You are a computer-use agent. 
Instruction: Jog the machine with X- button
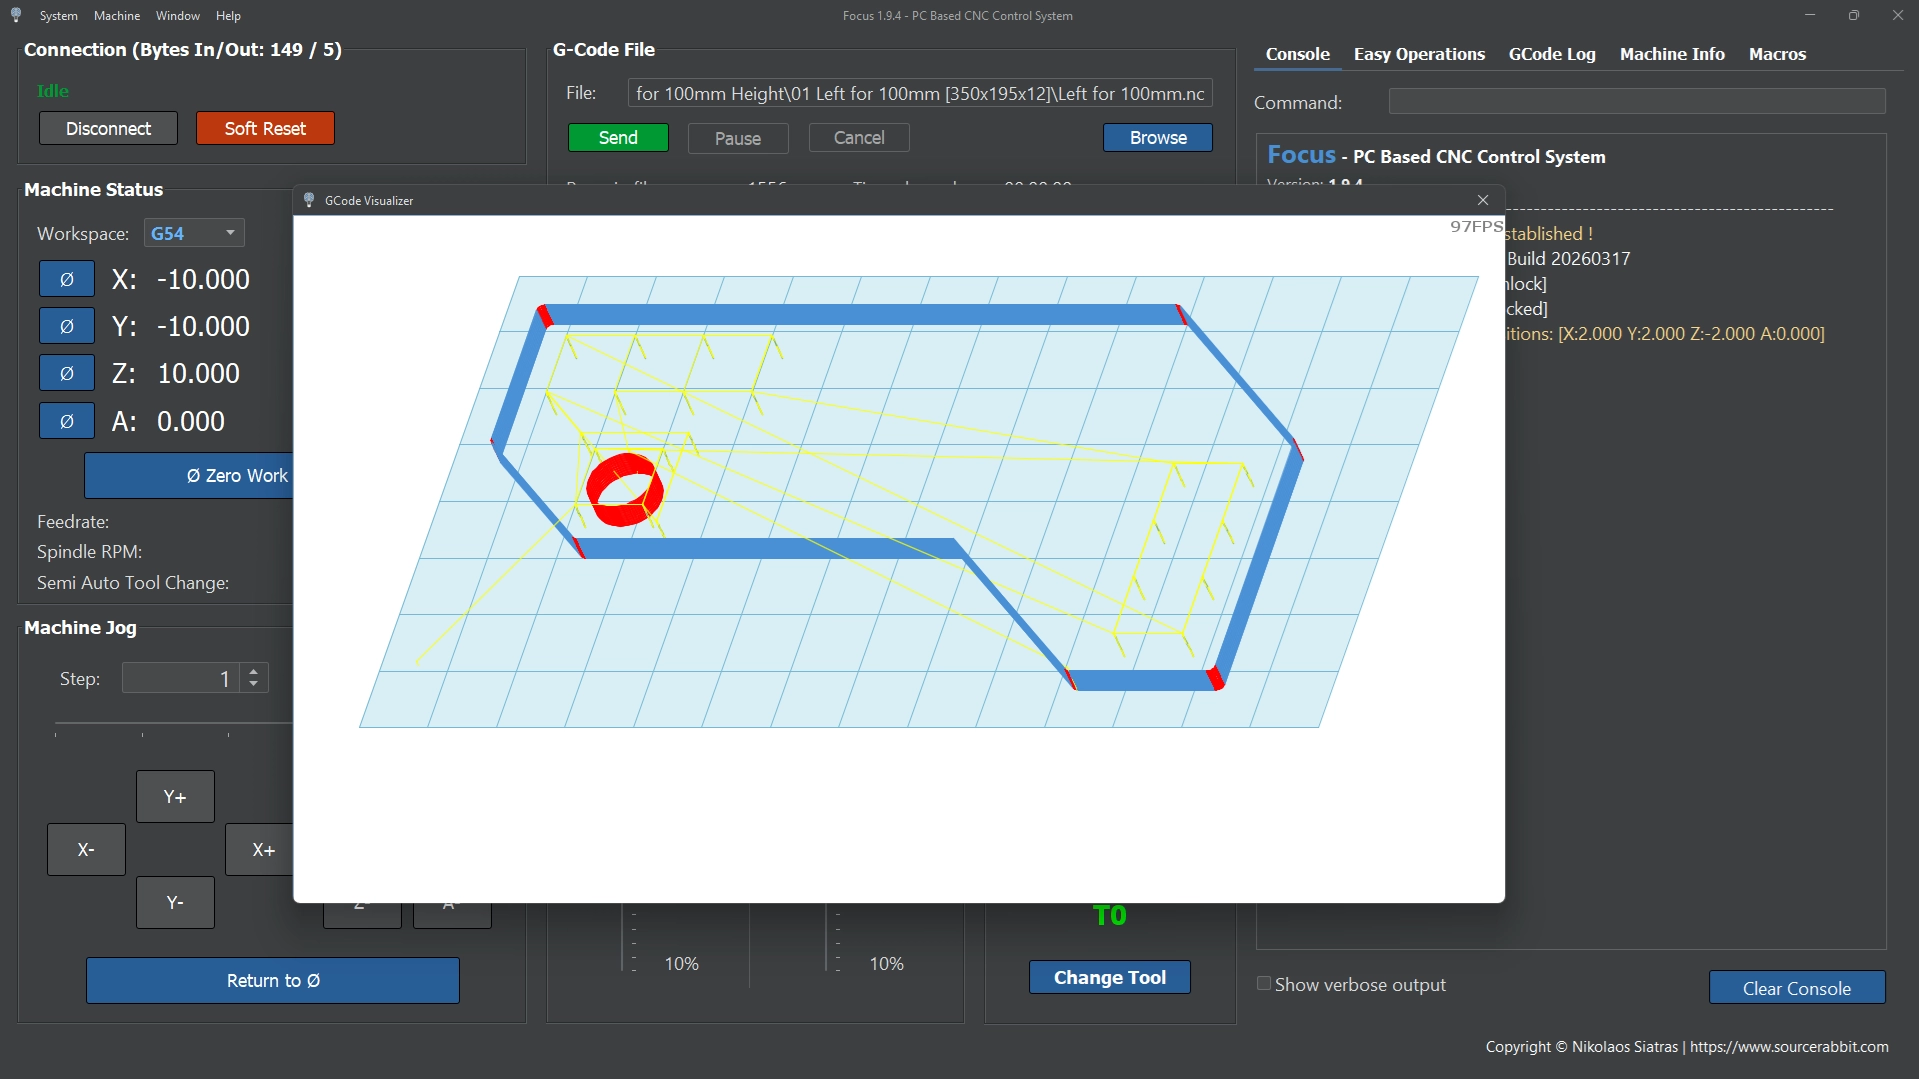point(86,849)
